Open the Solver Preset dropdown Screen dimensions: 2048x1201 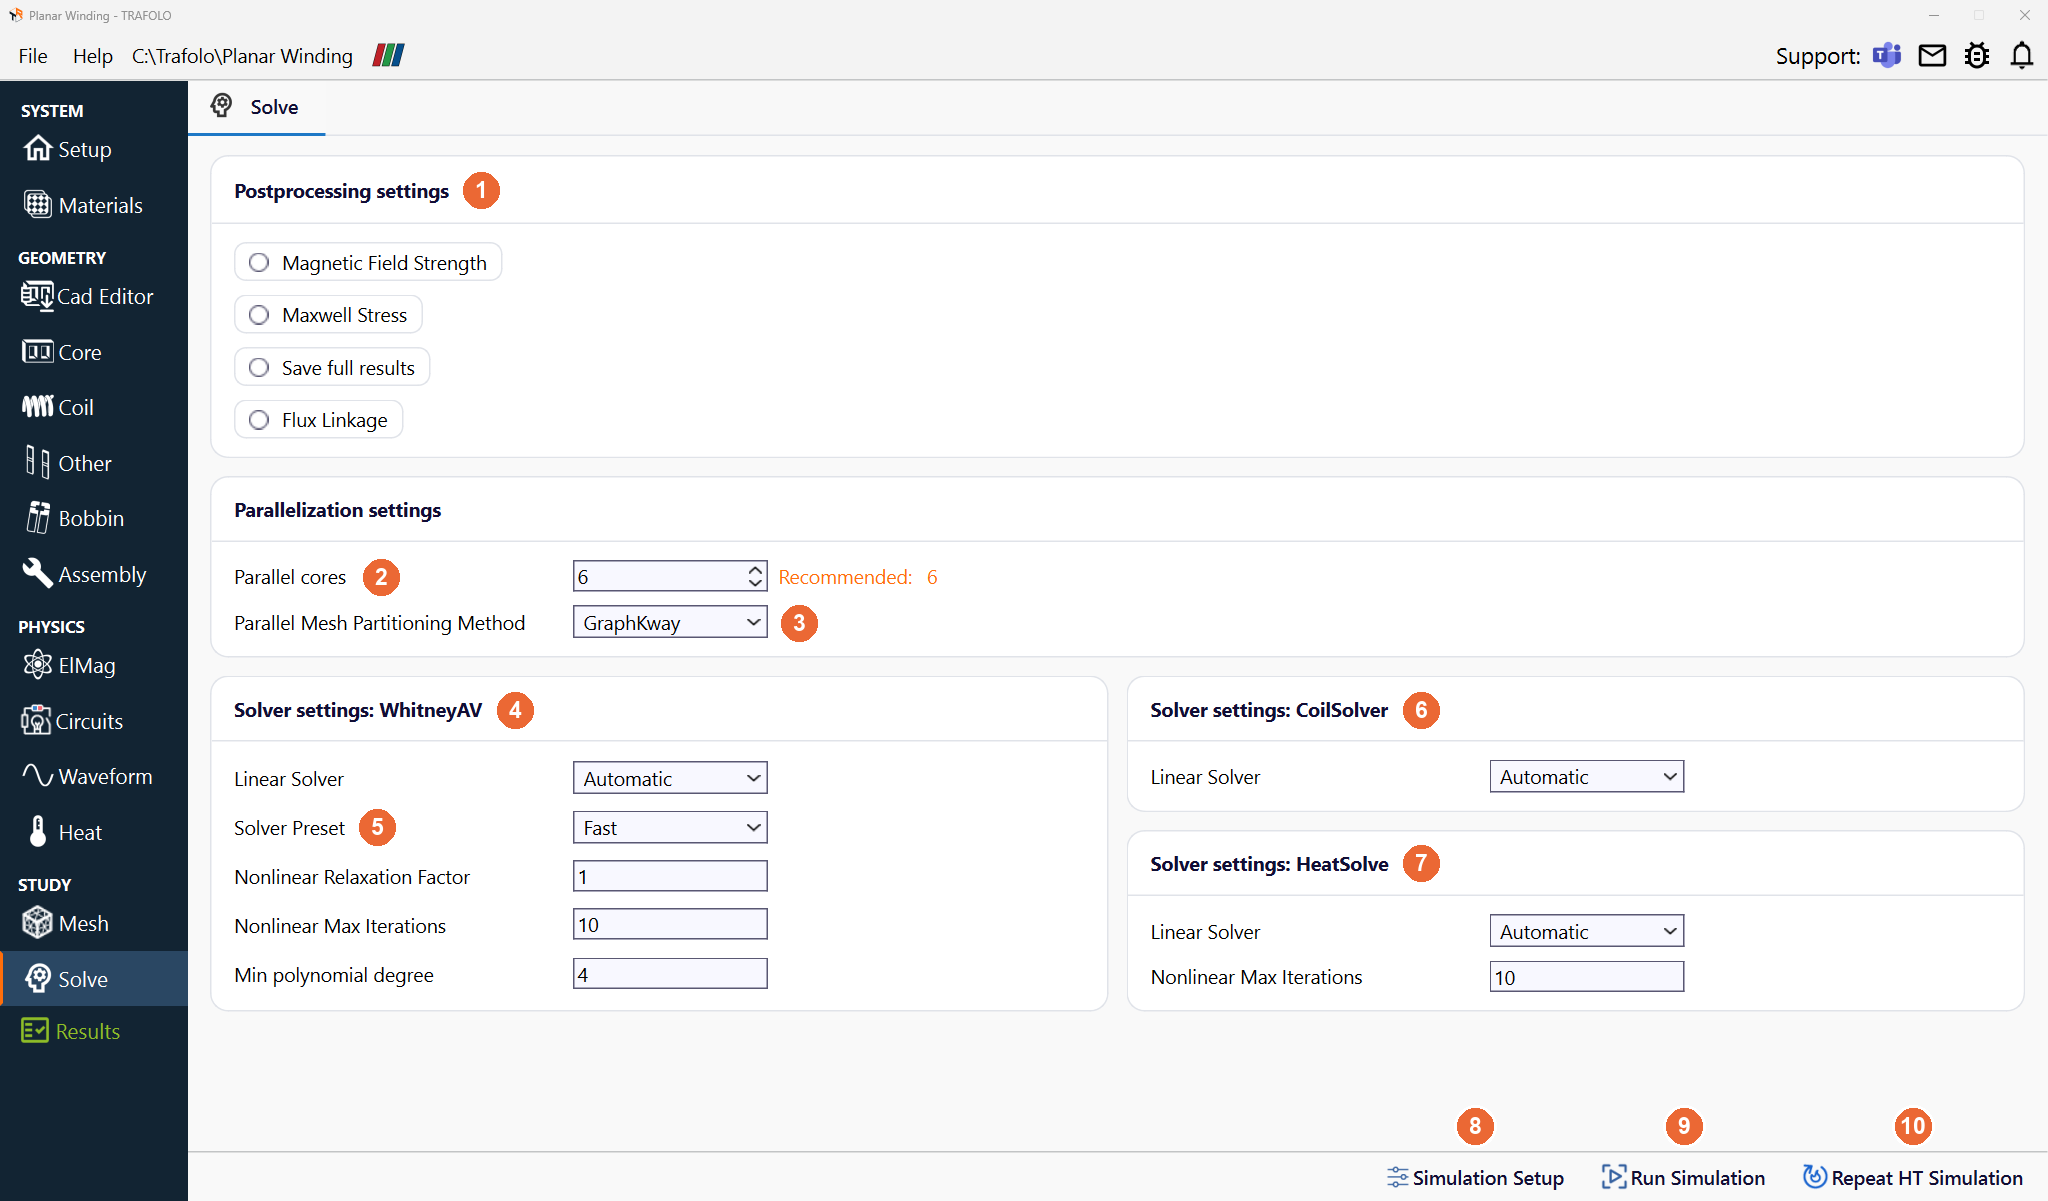[x=670, y=827]
